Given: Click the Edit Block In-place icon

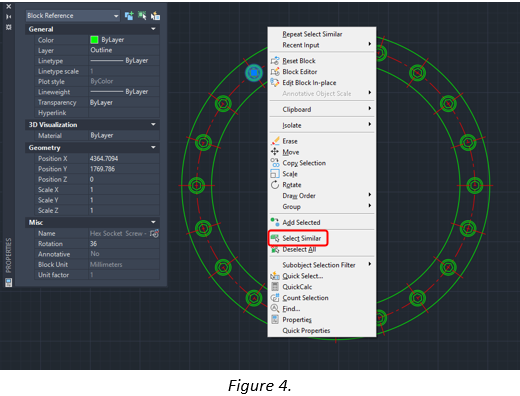Looking at the screenshot, I should tap(275, 82).
